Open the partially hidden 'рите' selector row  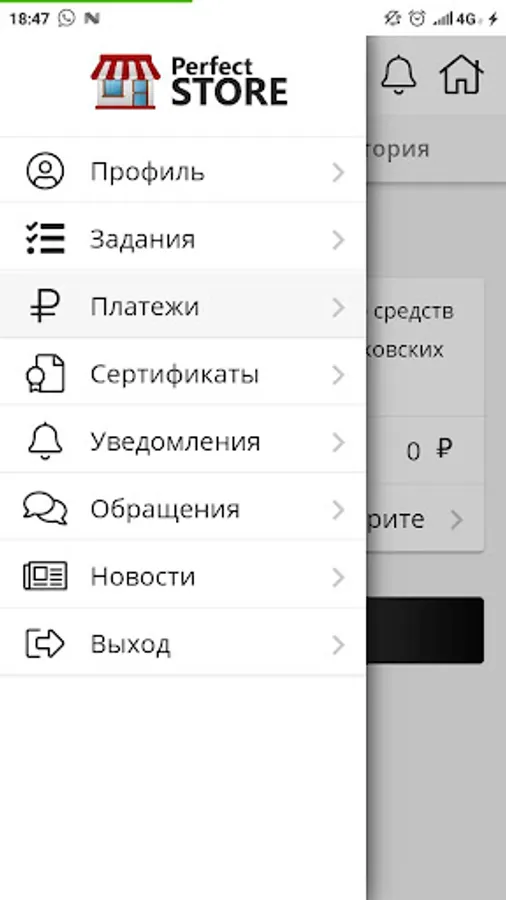coord(425,519)
